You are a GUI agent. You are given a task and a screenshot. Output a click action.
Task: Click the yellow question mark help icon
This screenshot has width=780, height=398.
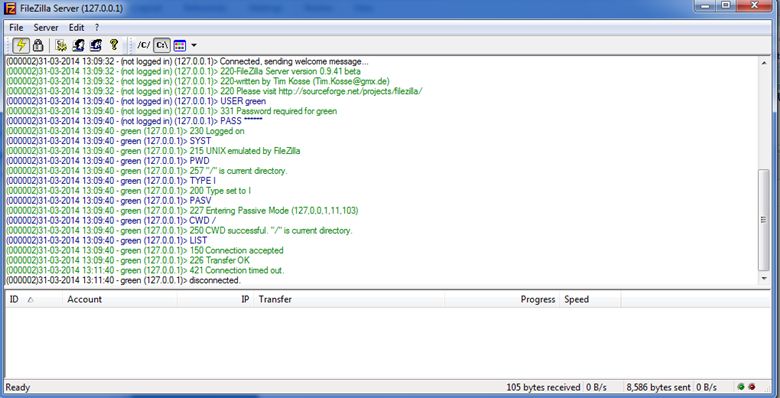pos(114,45)
